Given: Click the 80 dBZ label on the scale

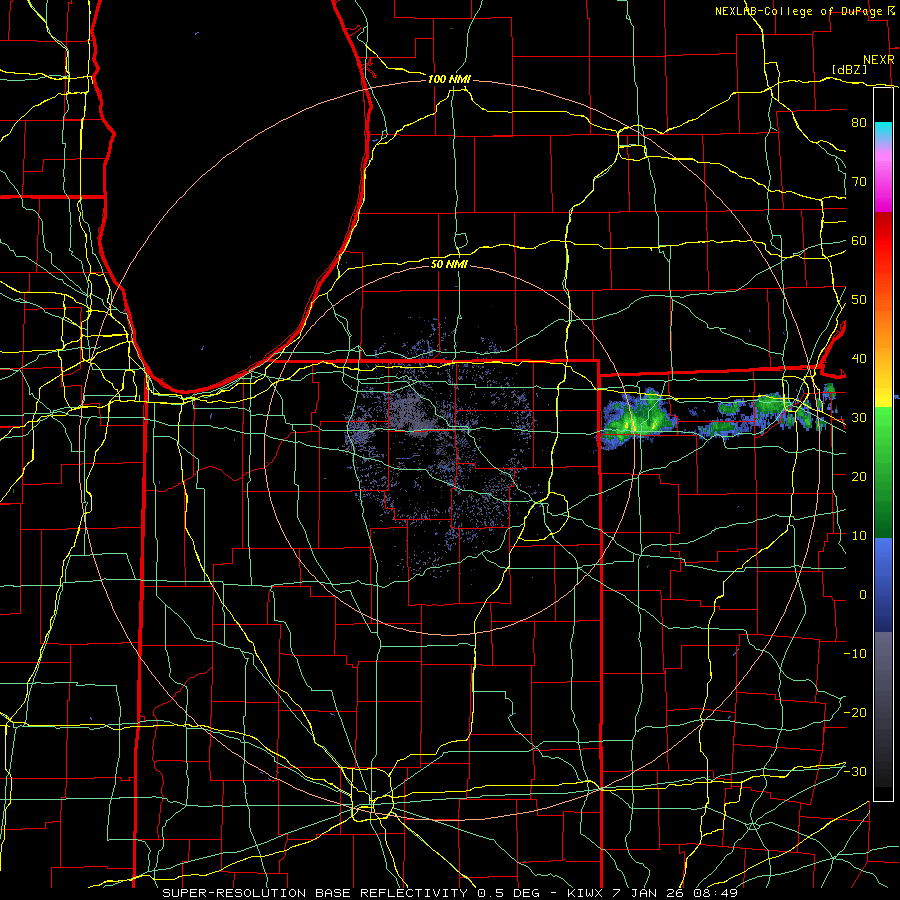Looking at the screenshot, I should (x=859, y=123).
